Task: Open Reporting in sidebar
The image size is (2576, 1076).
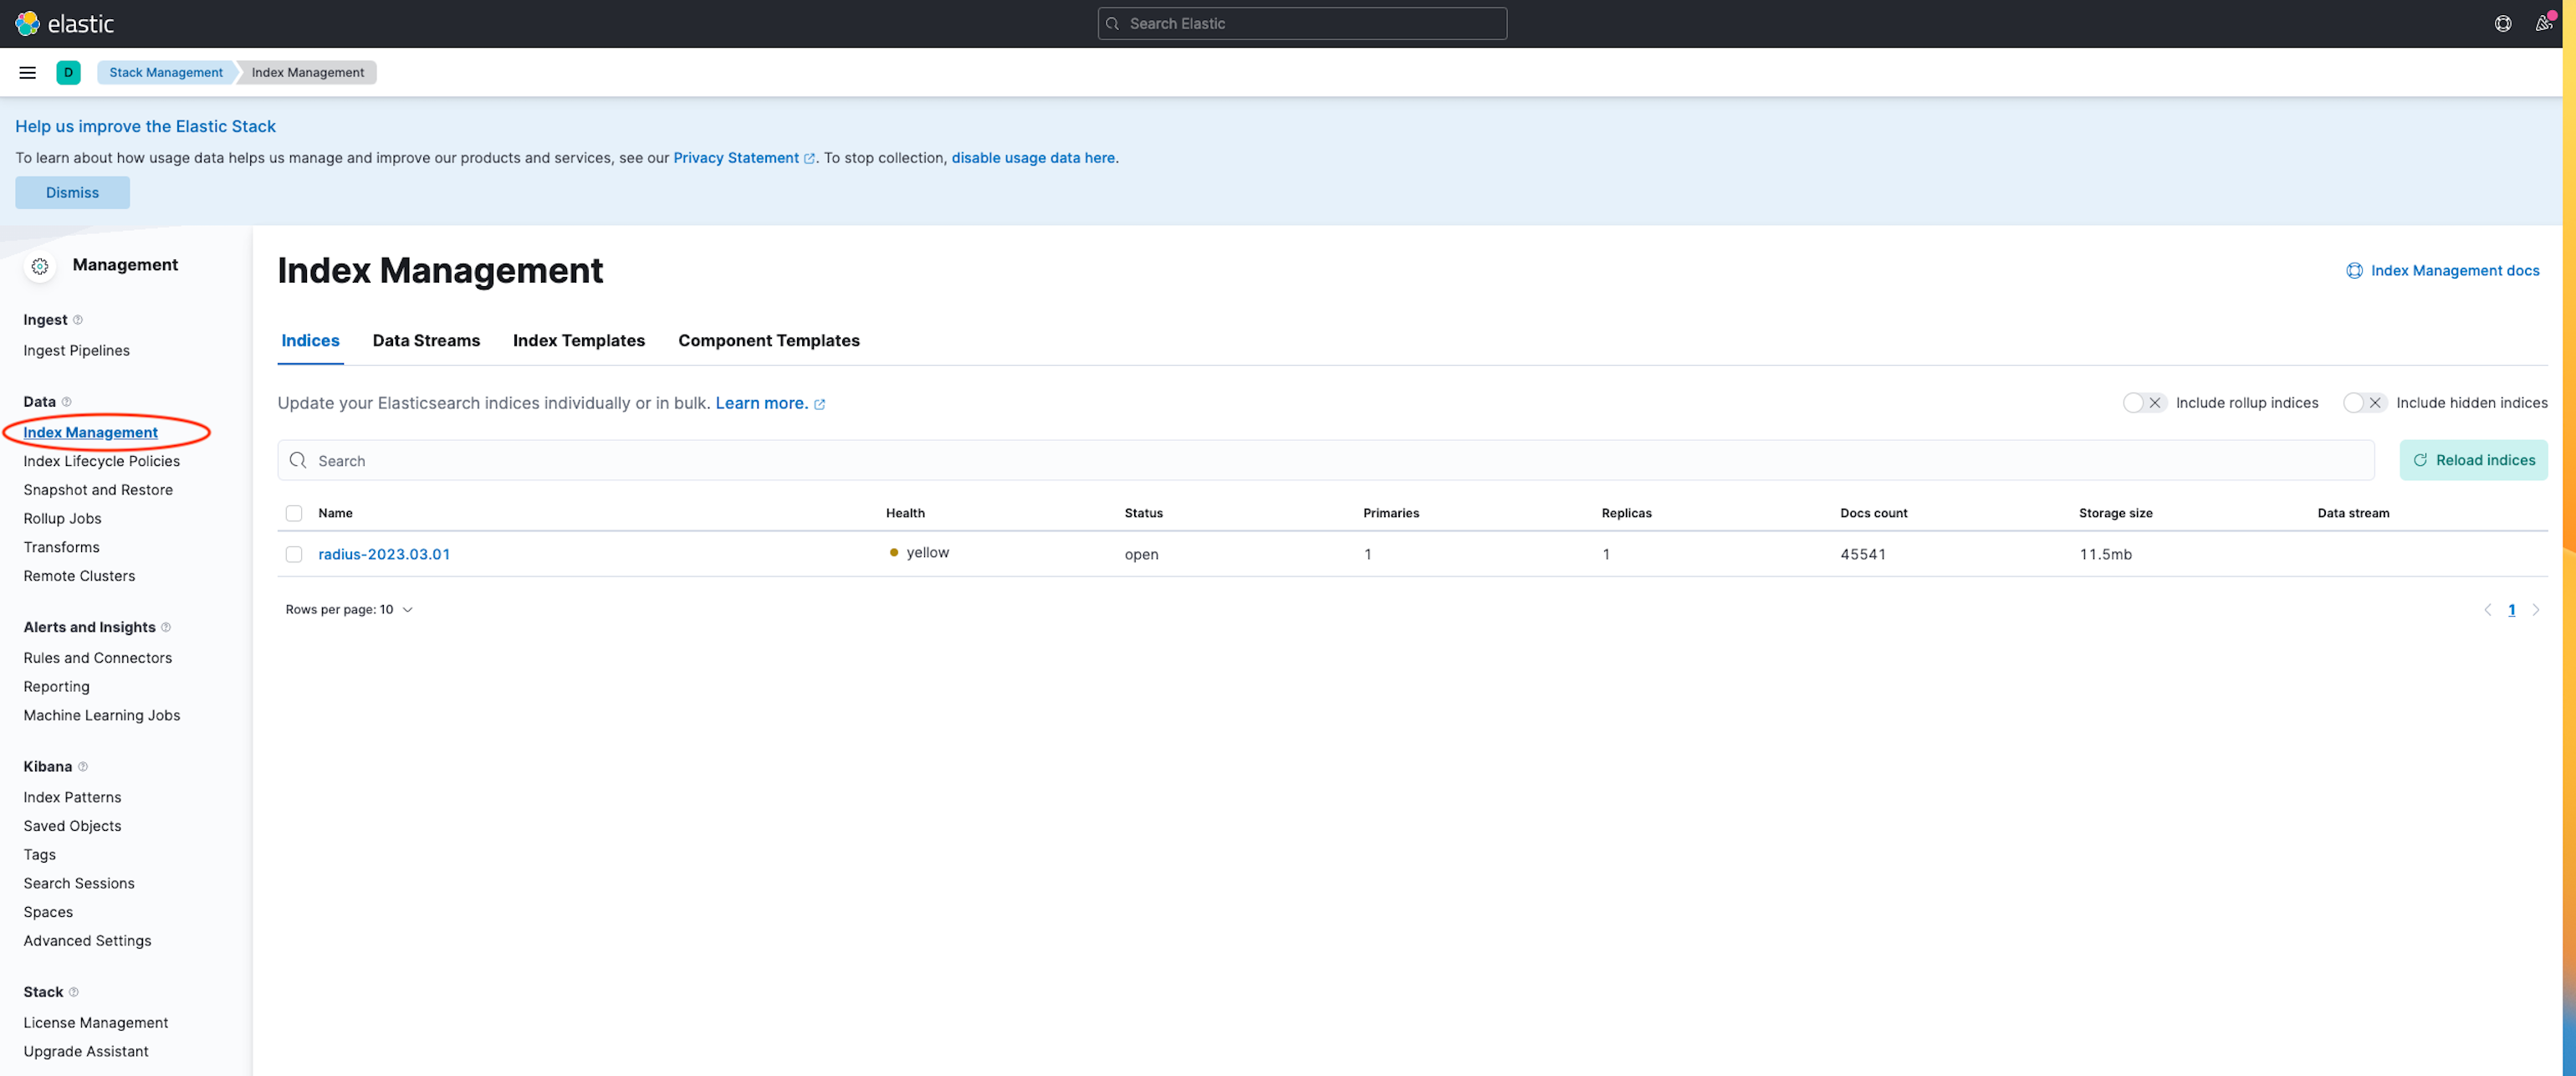Action: (57, 687)
